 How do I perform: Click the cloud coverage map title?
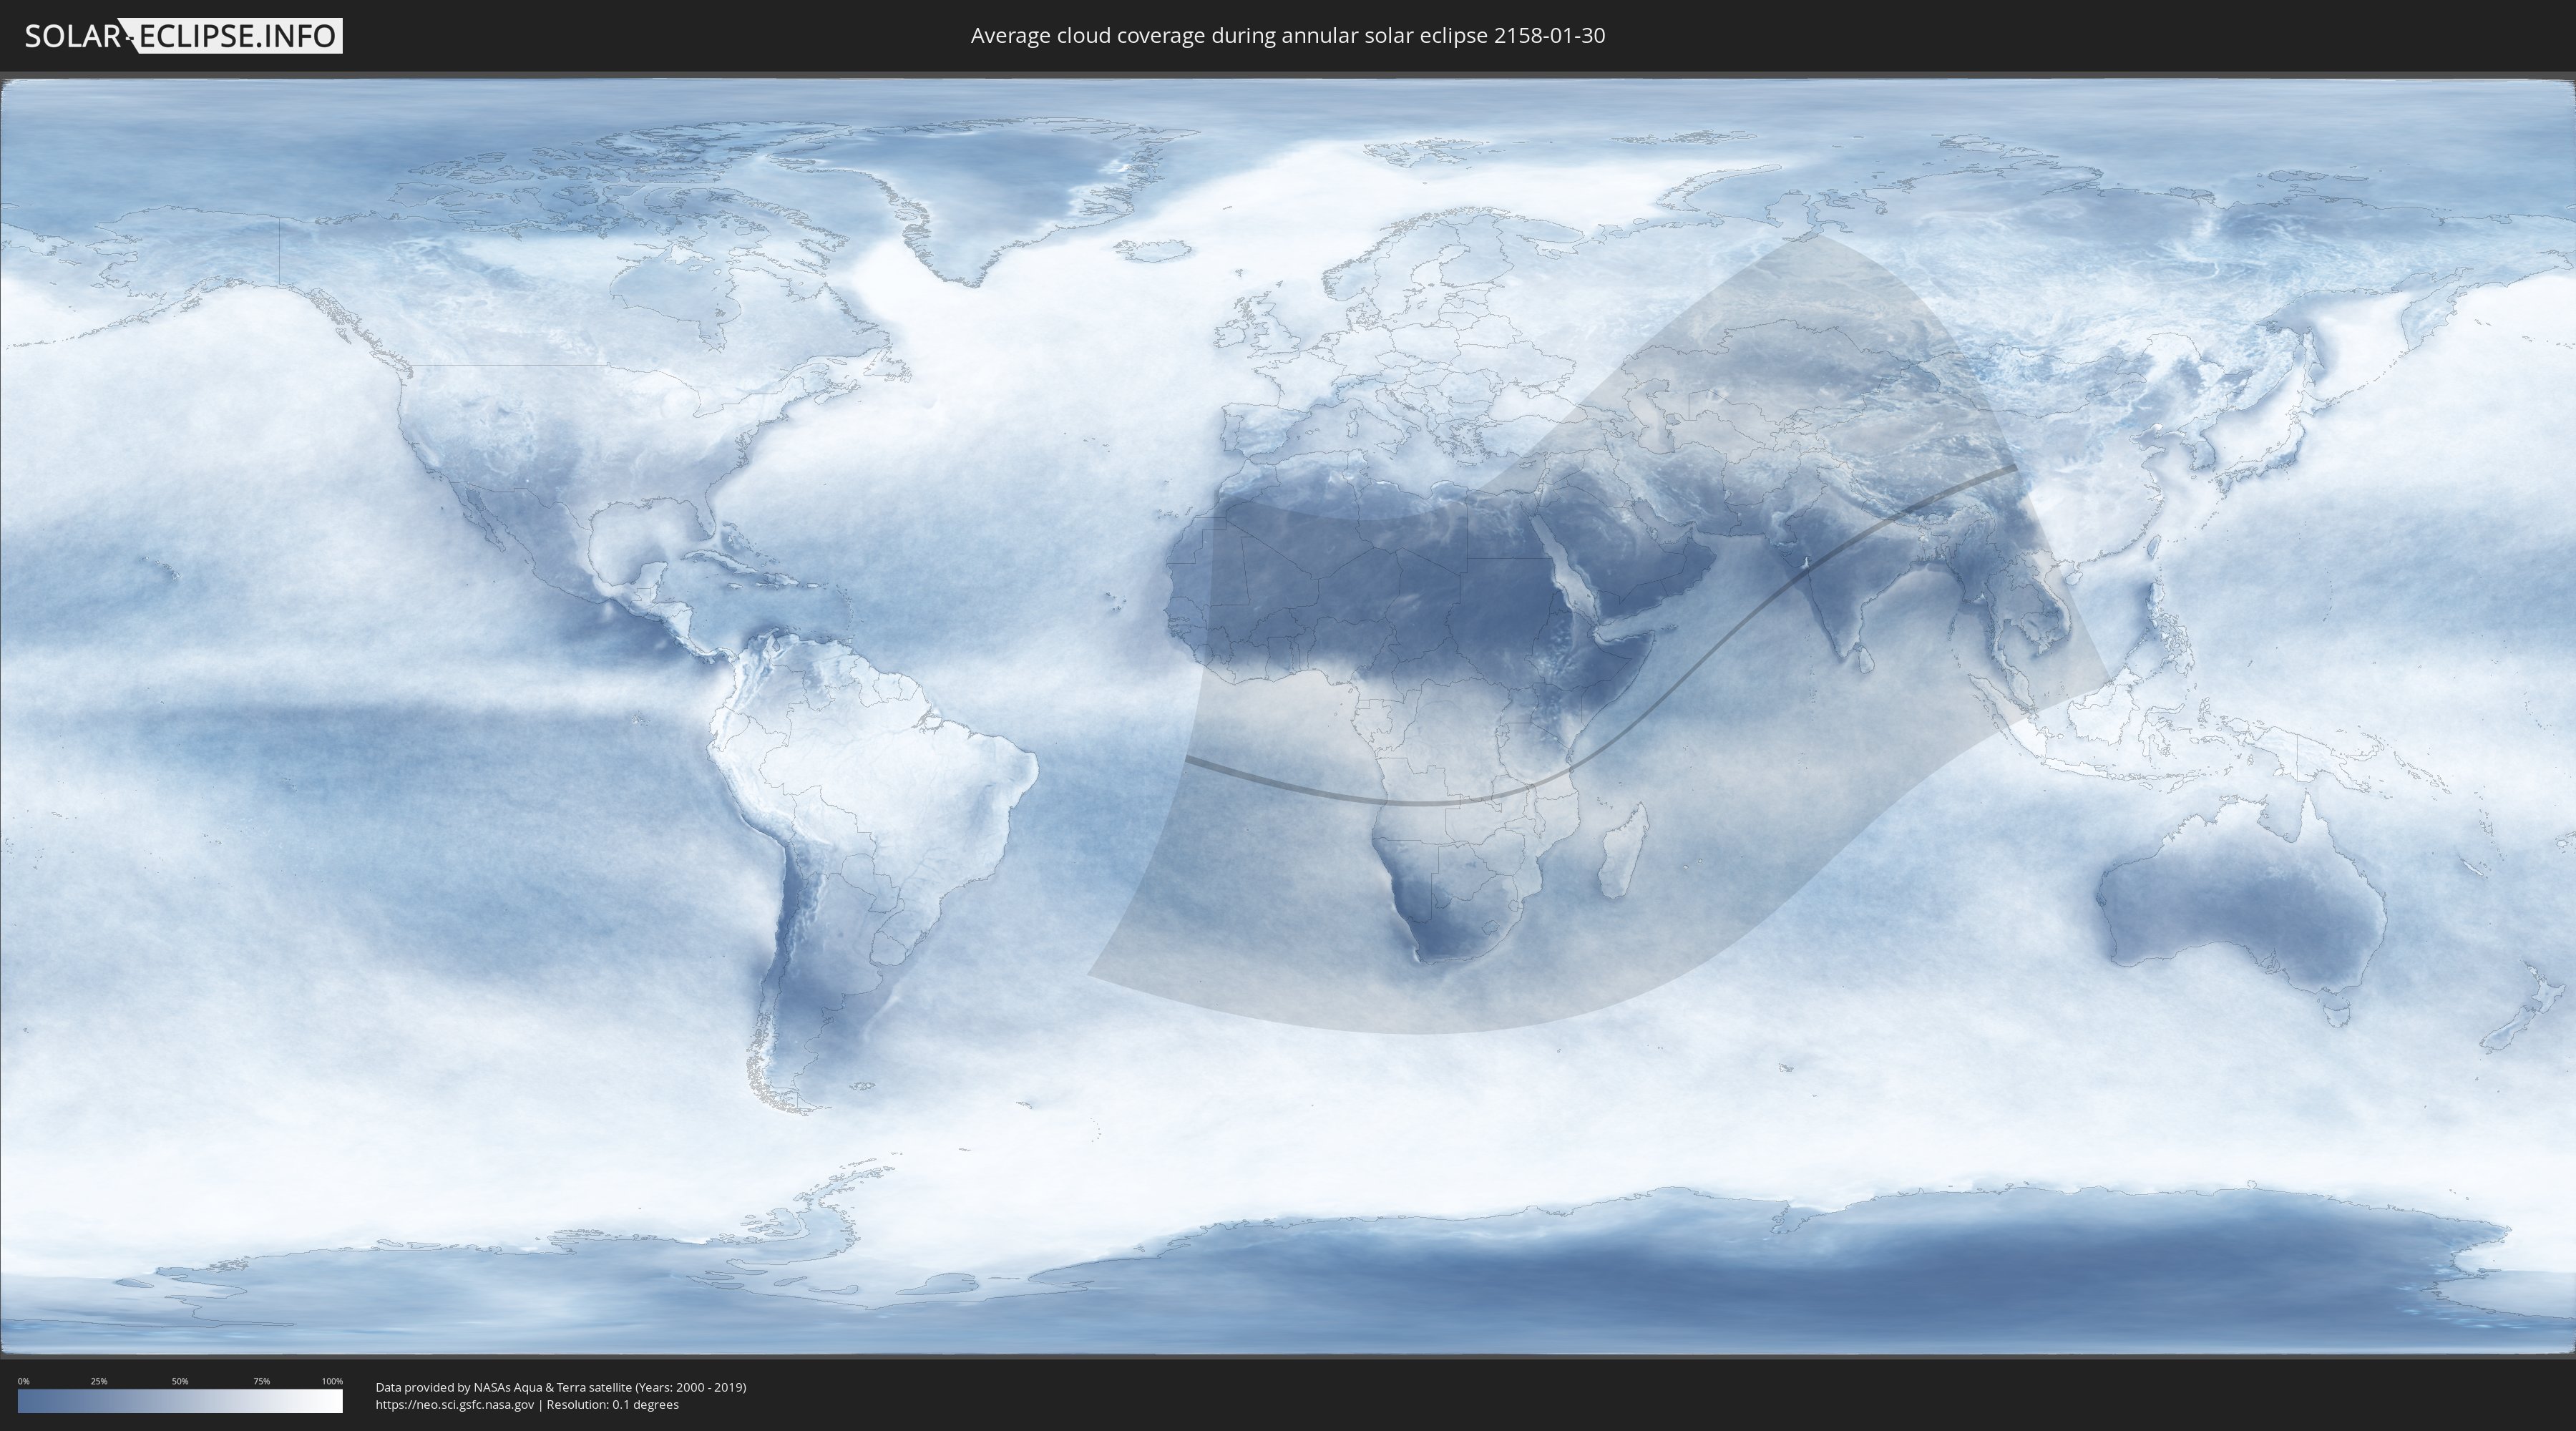pyautogui.click(x=1287, y=36)
